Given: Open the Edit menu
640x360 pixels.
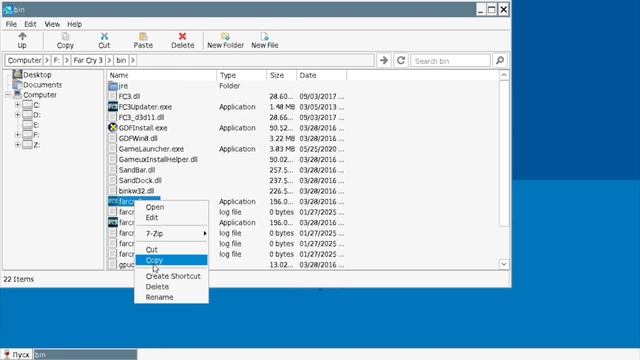Looking at the screenshot, I should 30,24.
